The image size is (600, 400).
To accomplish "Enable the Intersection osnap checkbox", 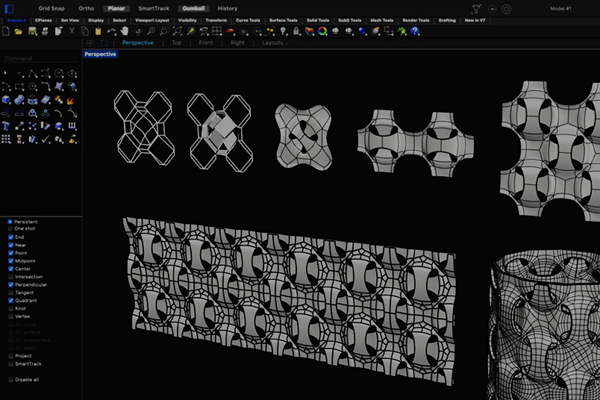I will coord(10,277).
